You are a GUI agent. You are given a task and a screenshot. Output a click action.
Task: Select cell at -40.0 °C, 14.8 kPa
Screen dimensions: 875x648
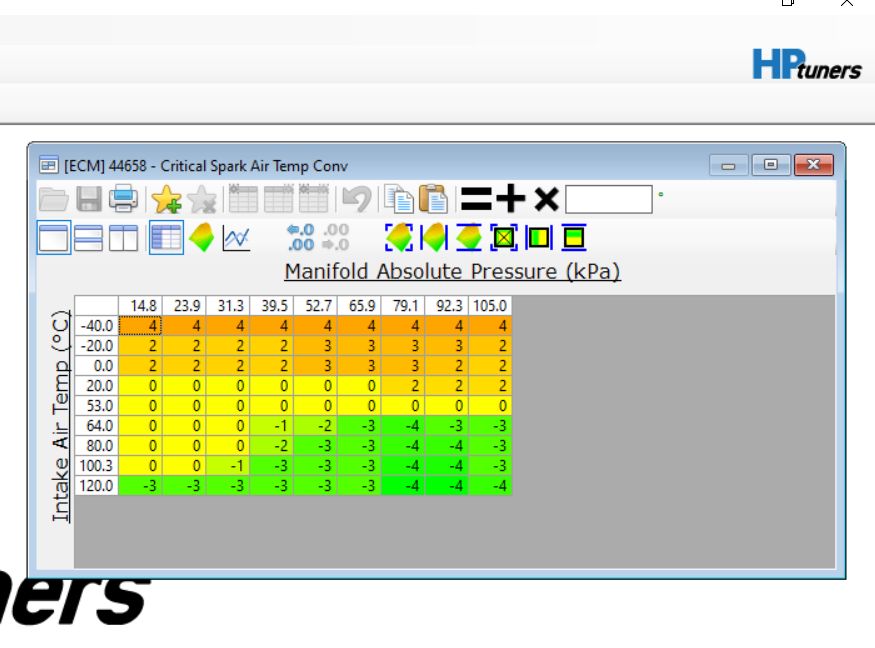140,325
